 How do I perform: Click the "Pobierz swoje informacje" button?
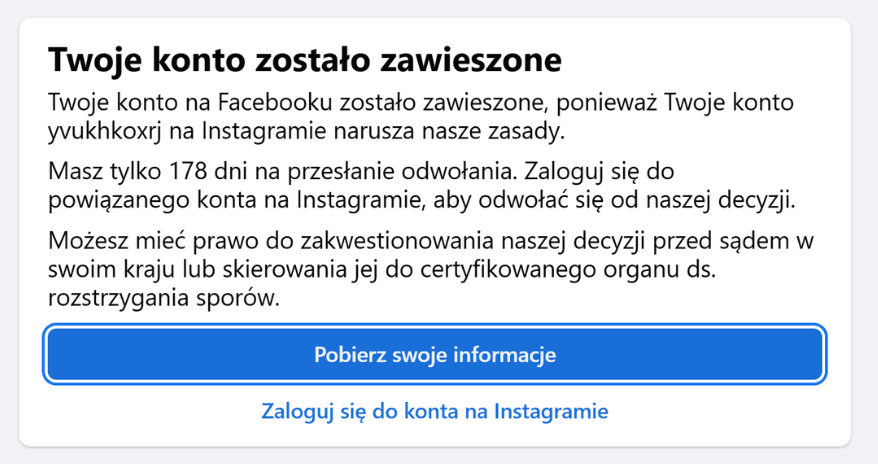435,355
